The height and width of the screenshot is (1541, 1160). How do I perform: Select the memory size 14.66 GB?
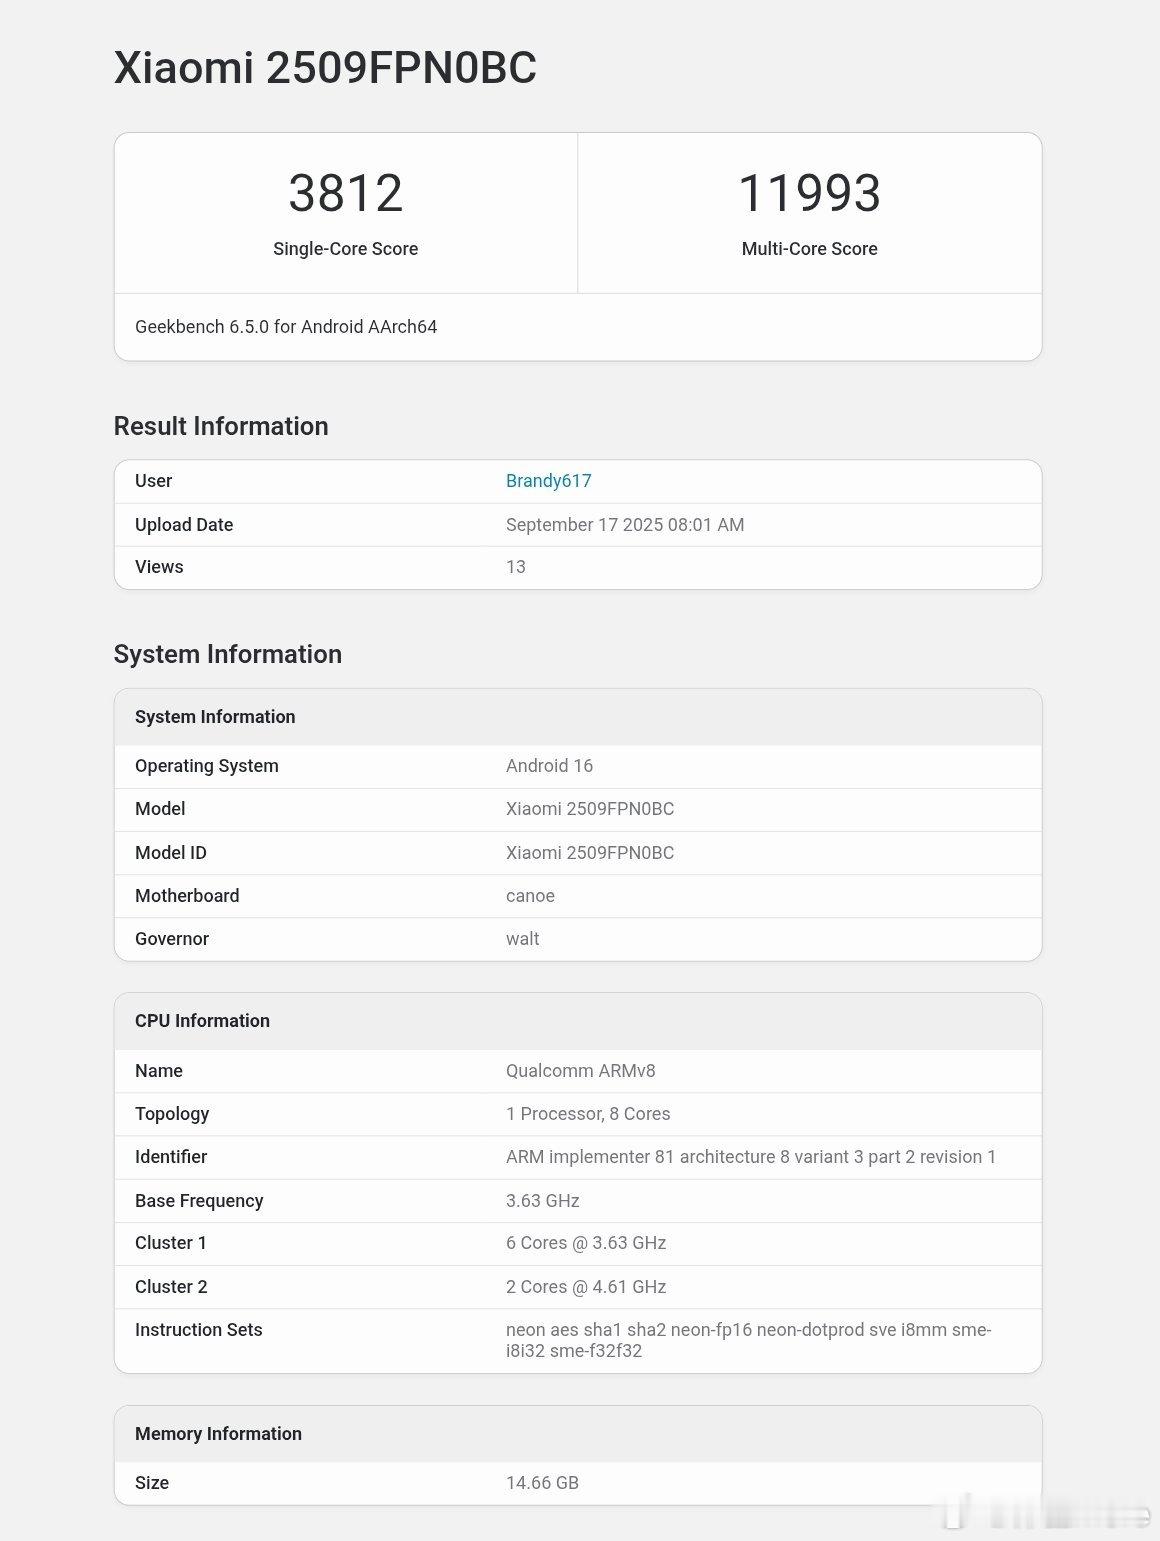542,1483
